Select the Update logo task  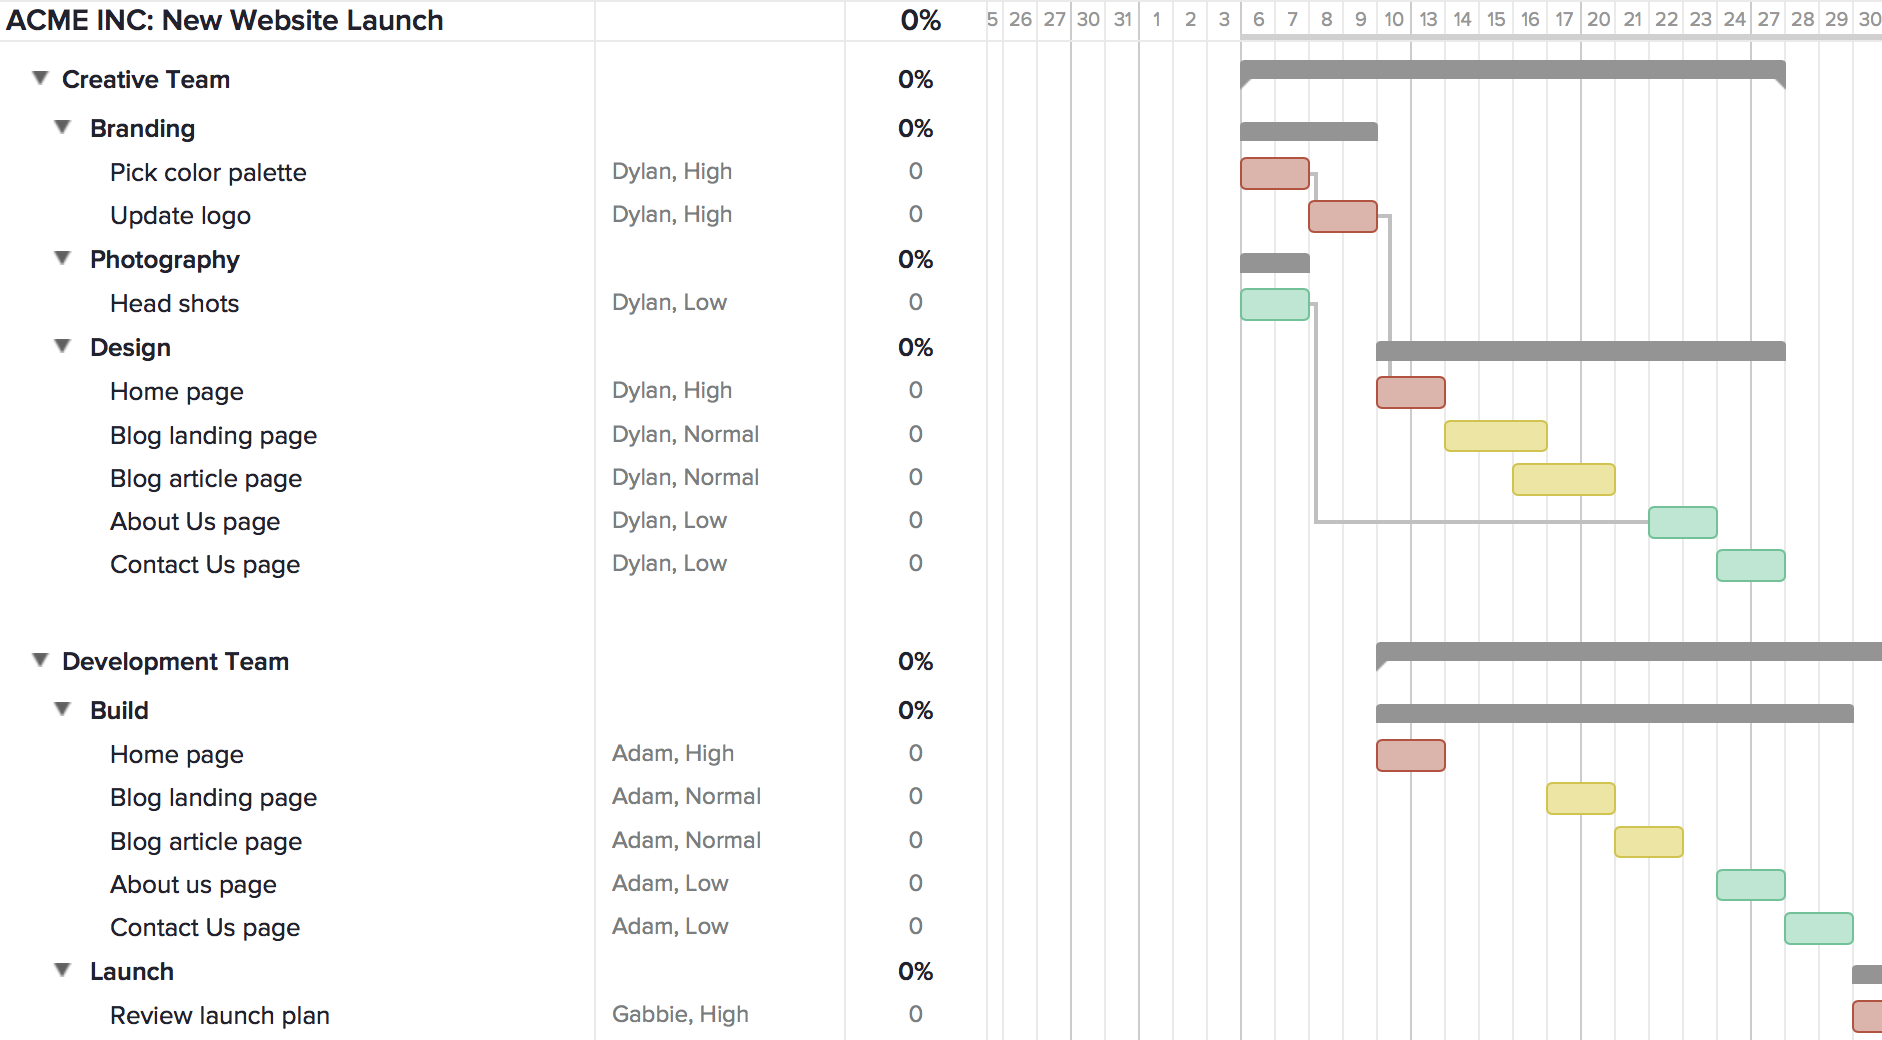[180, 215]
